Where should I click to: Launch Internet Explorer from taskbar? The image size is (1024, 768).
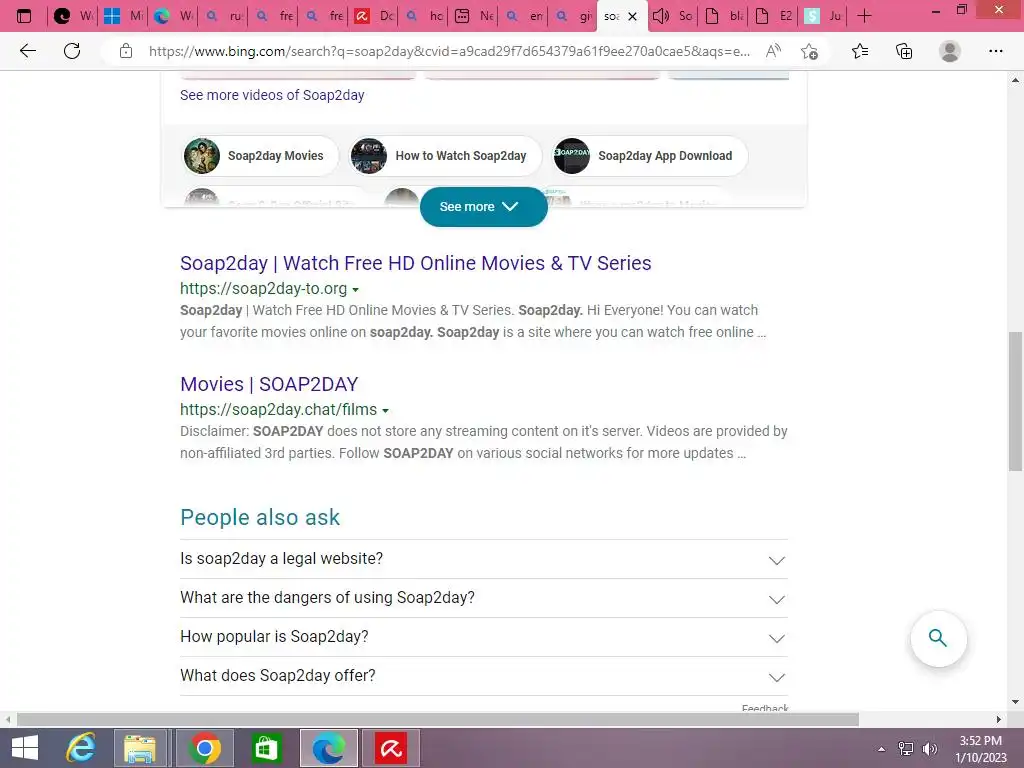pos(81,748)
